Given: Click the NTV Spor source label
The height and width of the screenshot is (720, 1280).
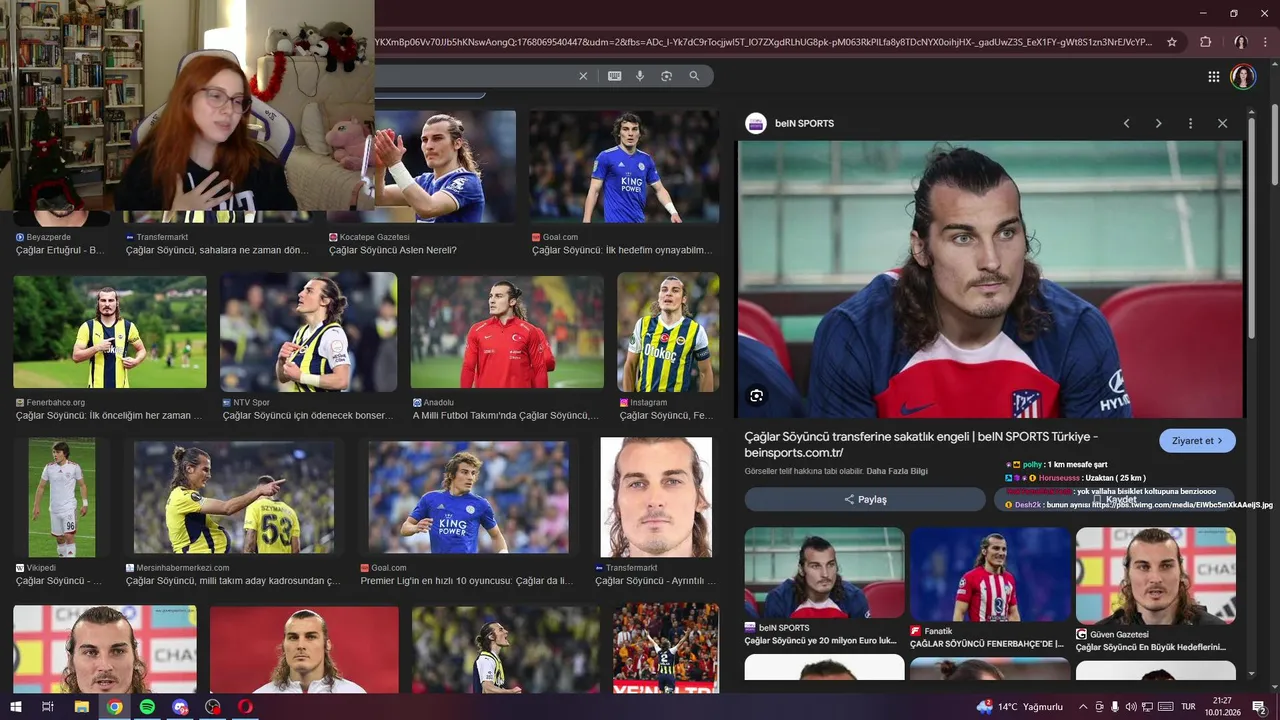Looking at the screenshot, I should tap(252, 403).
